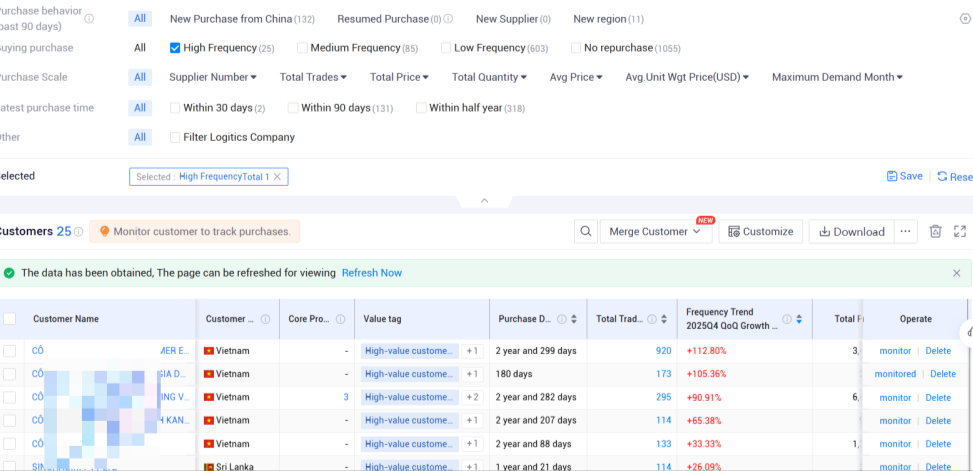This screenshot has height=471, width=973.
Task: Open the Supplier Number dropdown
Action: (213, 78)
